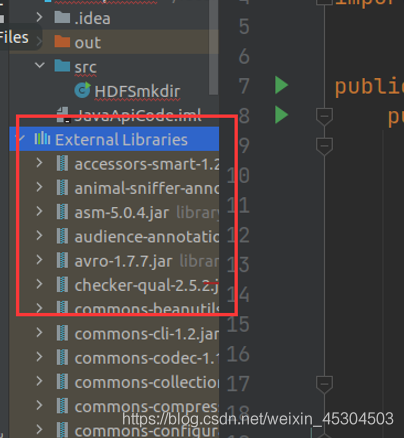Viewport: 404px width, 438px height.
Task: Fold the code block end at line 17
Action: coord(324,384)
